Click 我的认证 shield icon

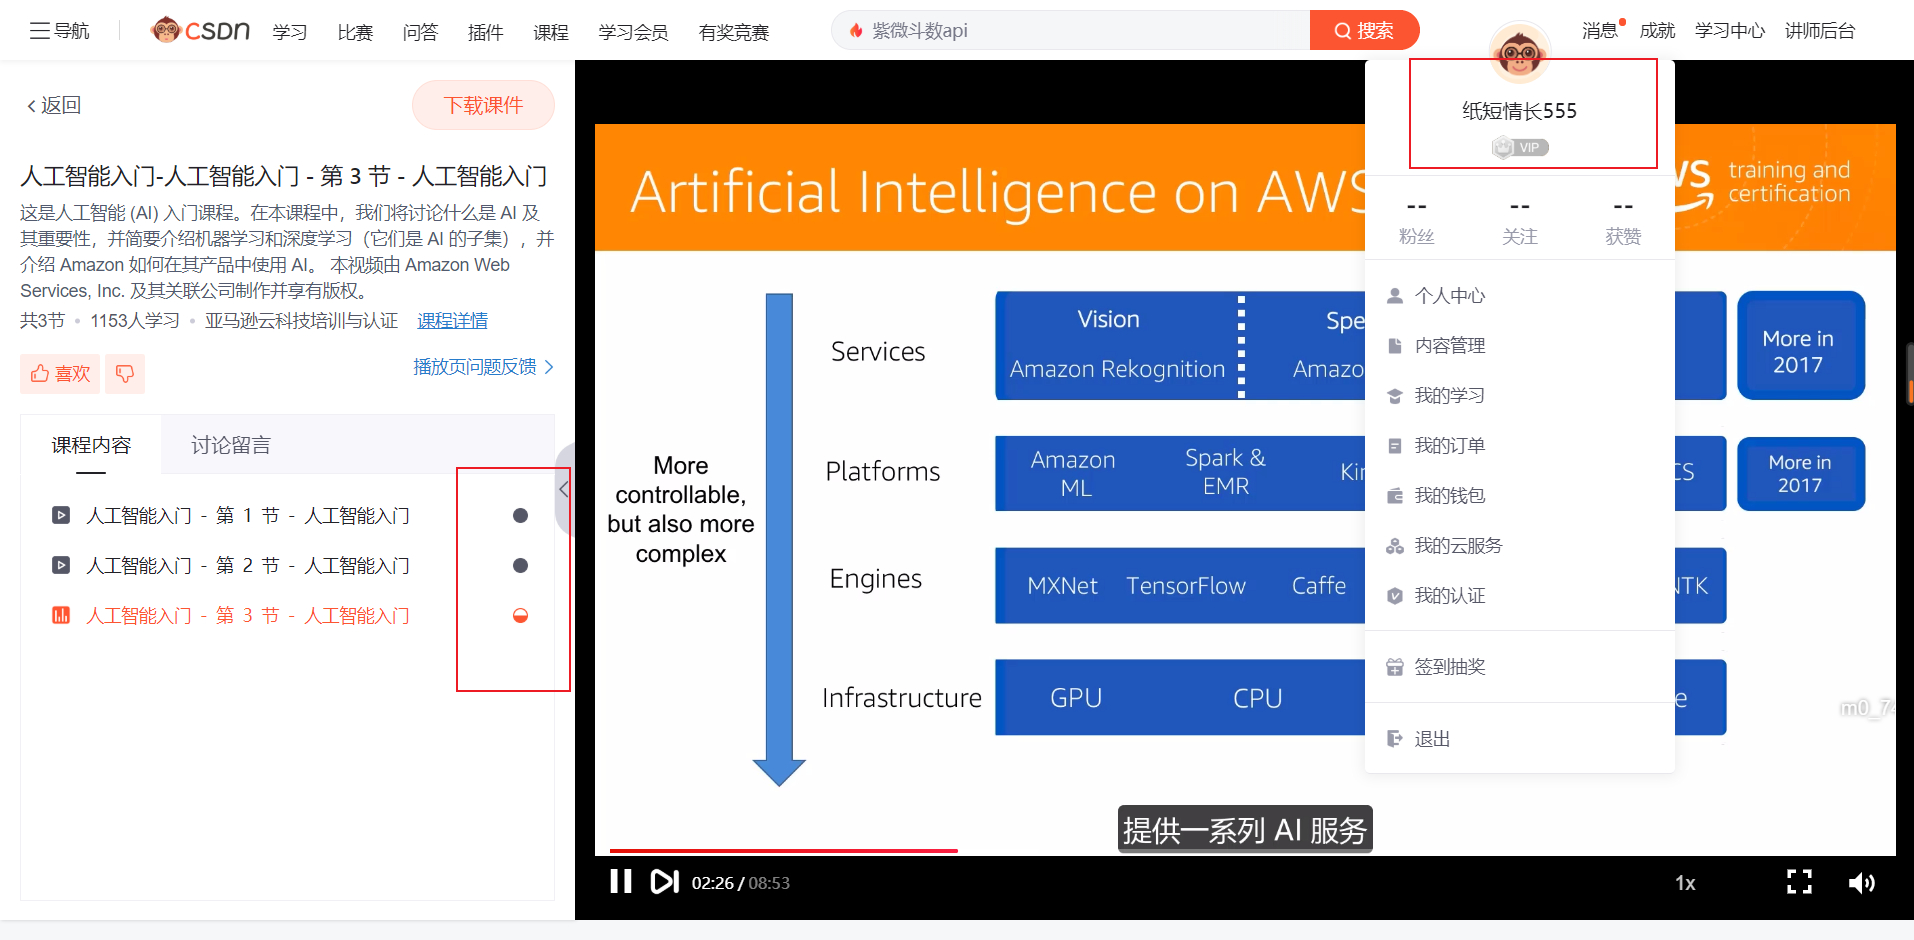tap(1395, 596)
